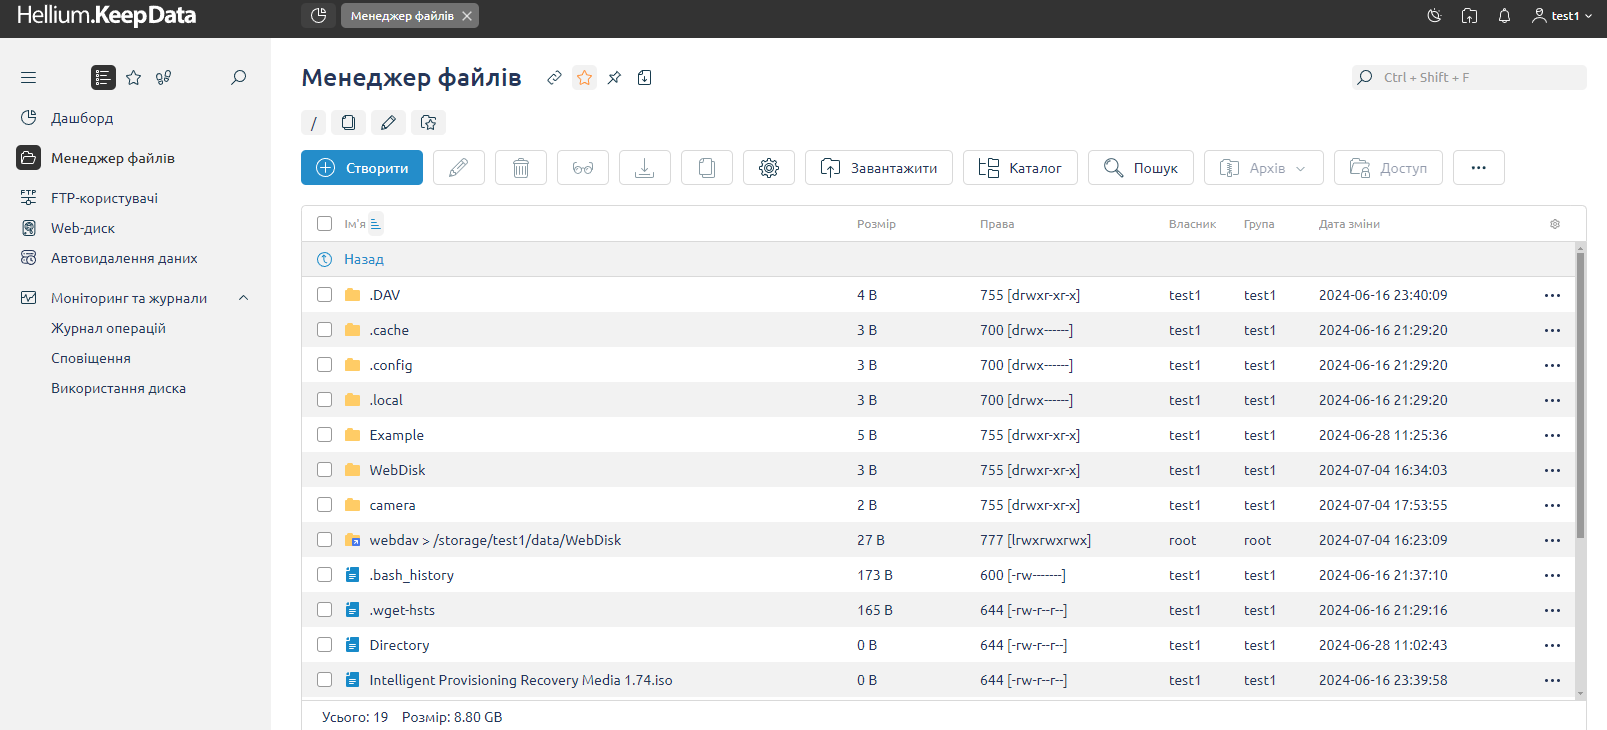
Task: Copy current path icon
Action: coord(348,122)
